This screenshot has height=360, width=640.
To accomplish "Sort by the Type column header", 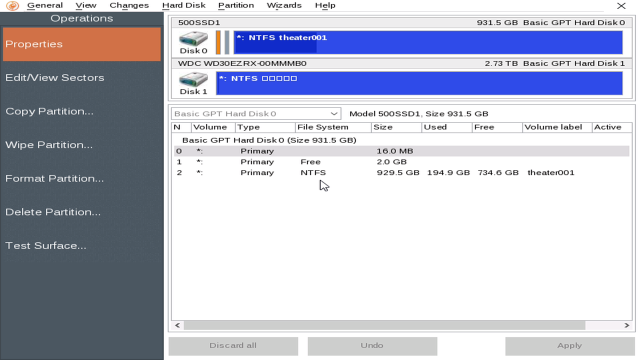I will click(265, 127).
